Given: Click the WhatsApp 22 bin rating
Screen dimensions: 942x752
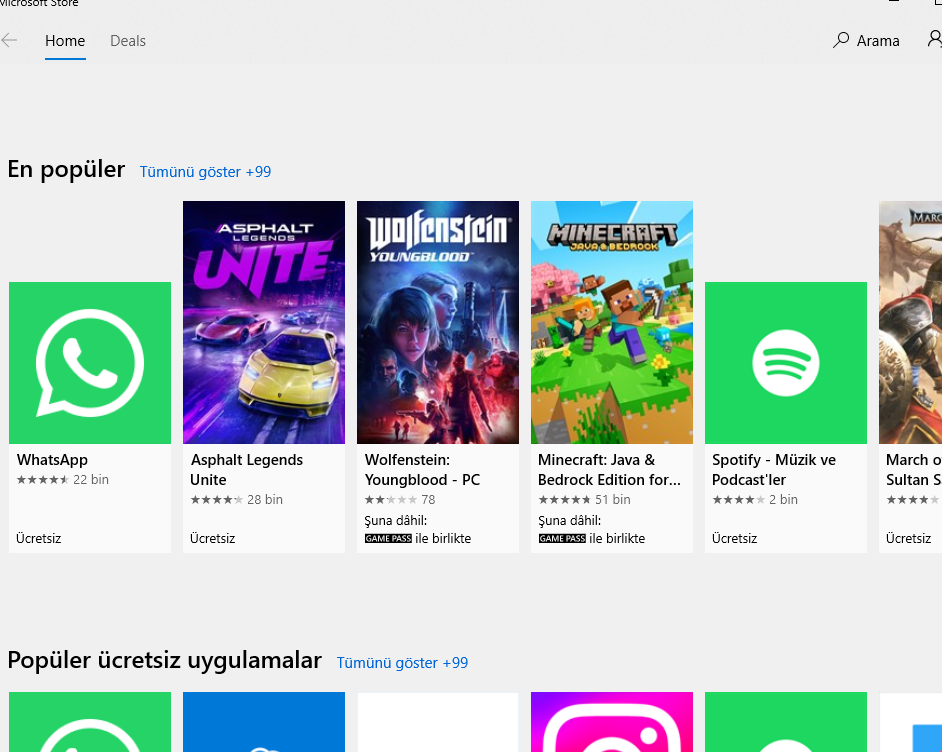Looking at the screenshot, I should [x=62, y=479].
